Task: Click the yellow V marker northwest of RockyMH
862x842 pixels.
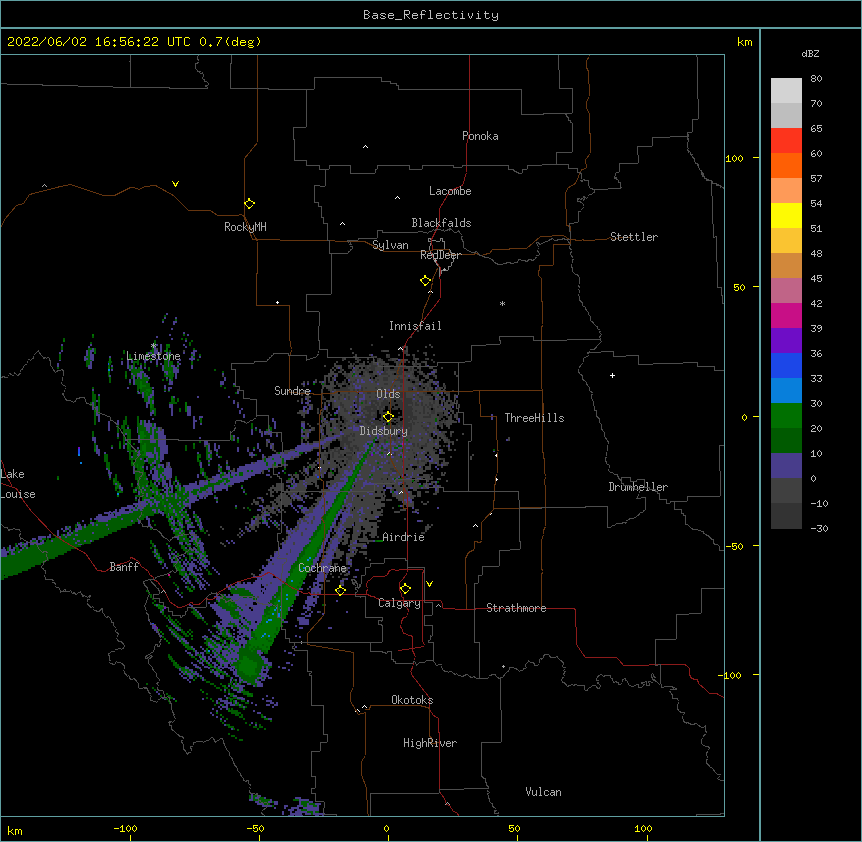Action: (175, 184)
